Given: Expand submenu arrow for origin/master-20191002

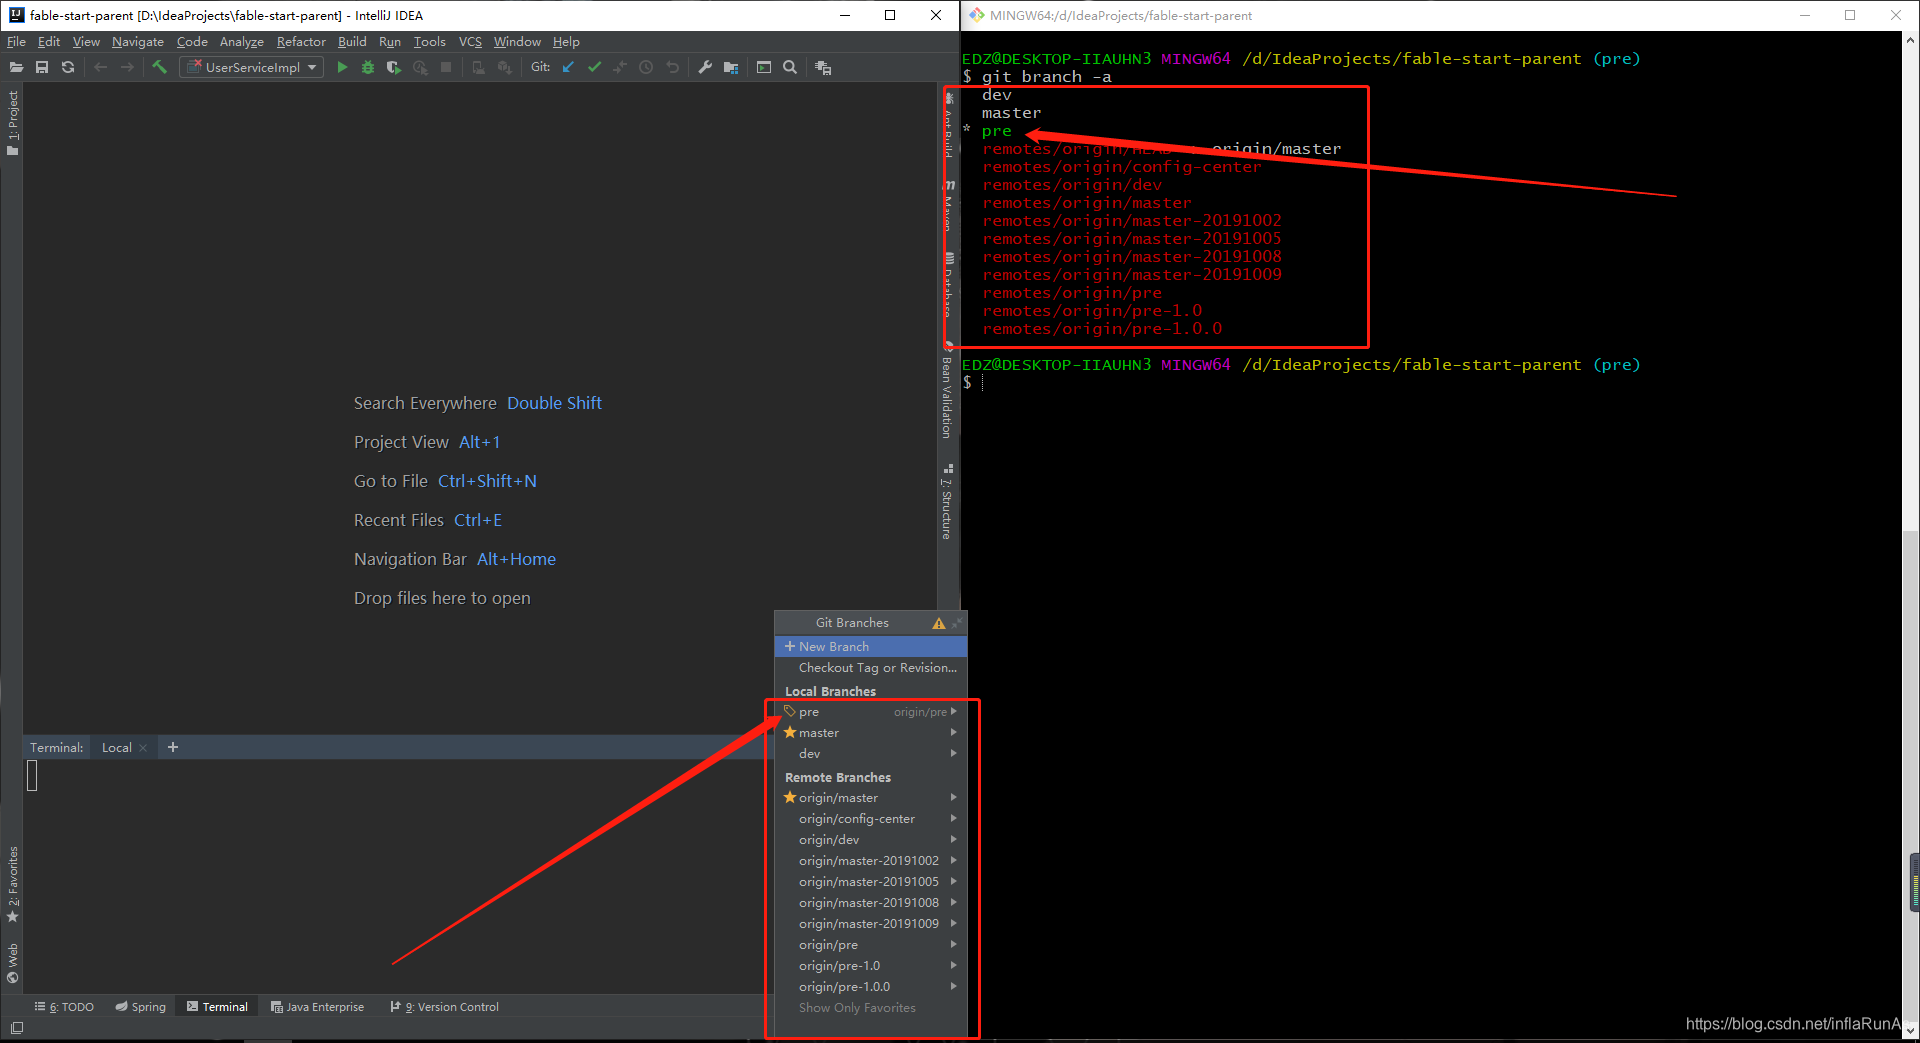Looking at the screenshot, I should point(954,860).
